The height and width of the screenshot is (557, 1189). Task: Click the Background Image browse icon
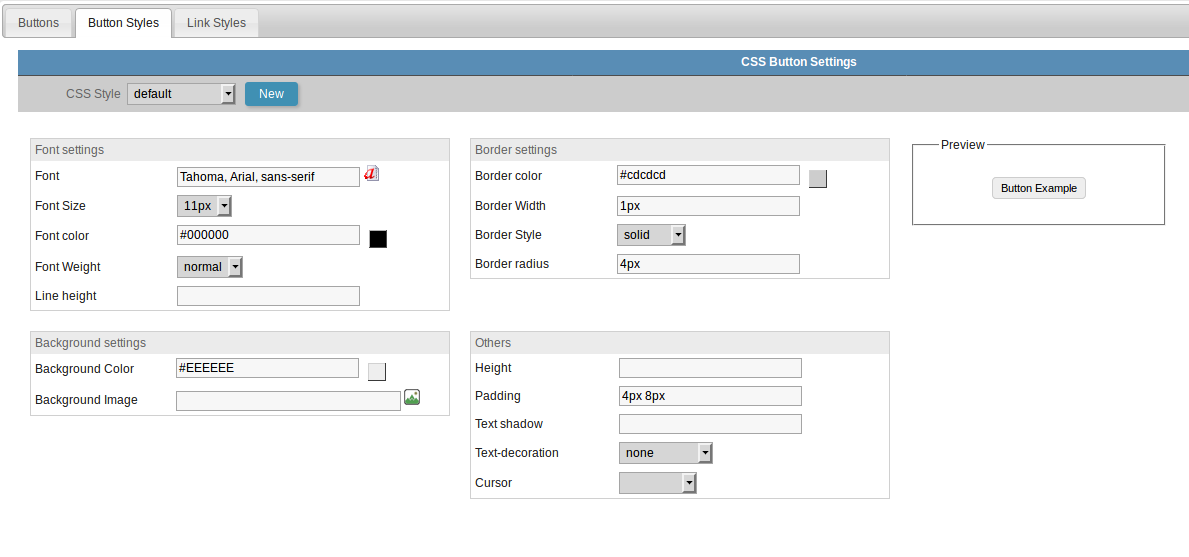412,398
